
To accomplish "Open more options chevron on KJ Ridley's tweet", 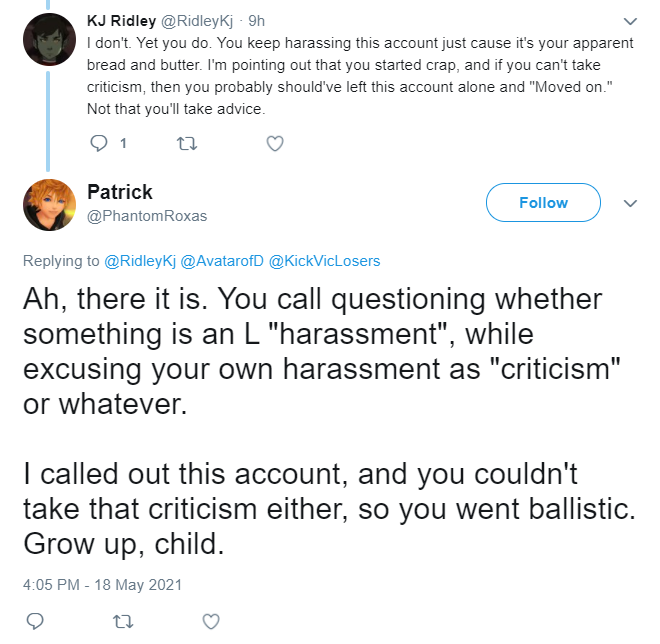I will (630, 21).
